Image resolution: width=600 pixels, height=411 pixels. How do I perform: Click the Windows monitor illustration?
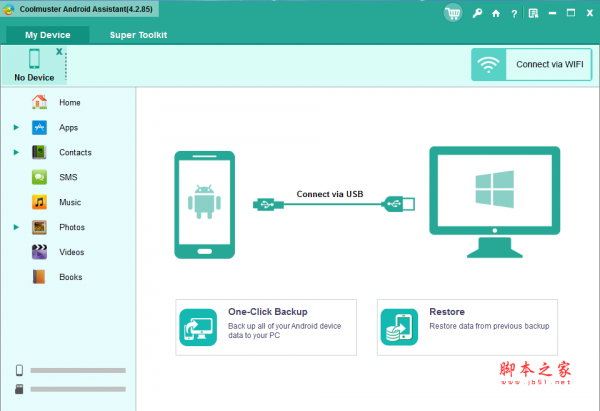click(495, 202)
